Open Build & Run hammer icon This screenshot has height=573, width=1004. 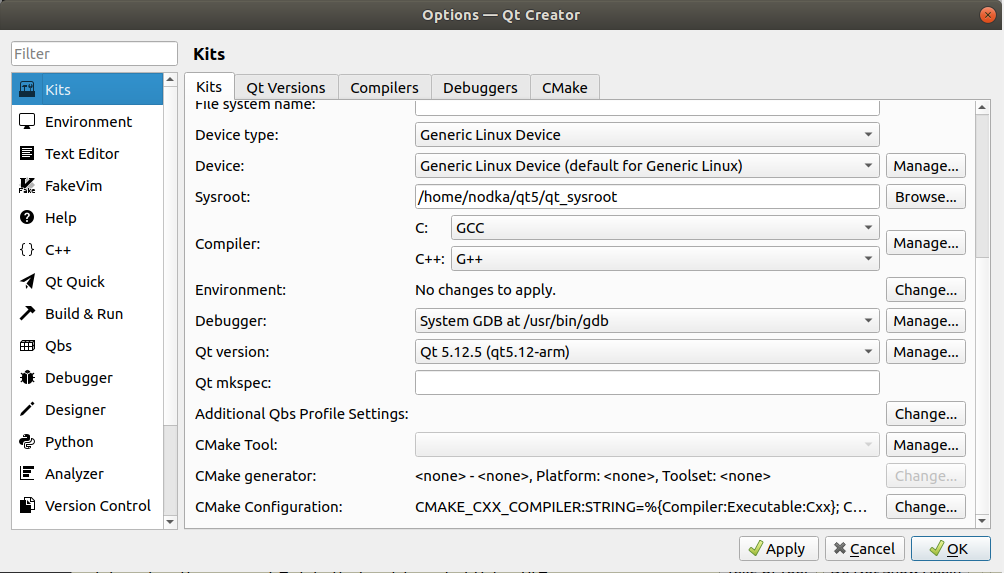[27, 314]
